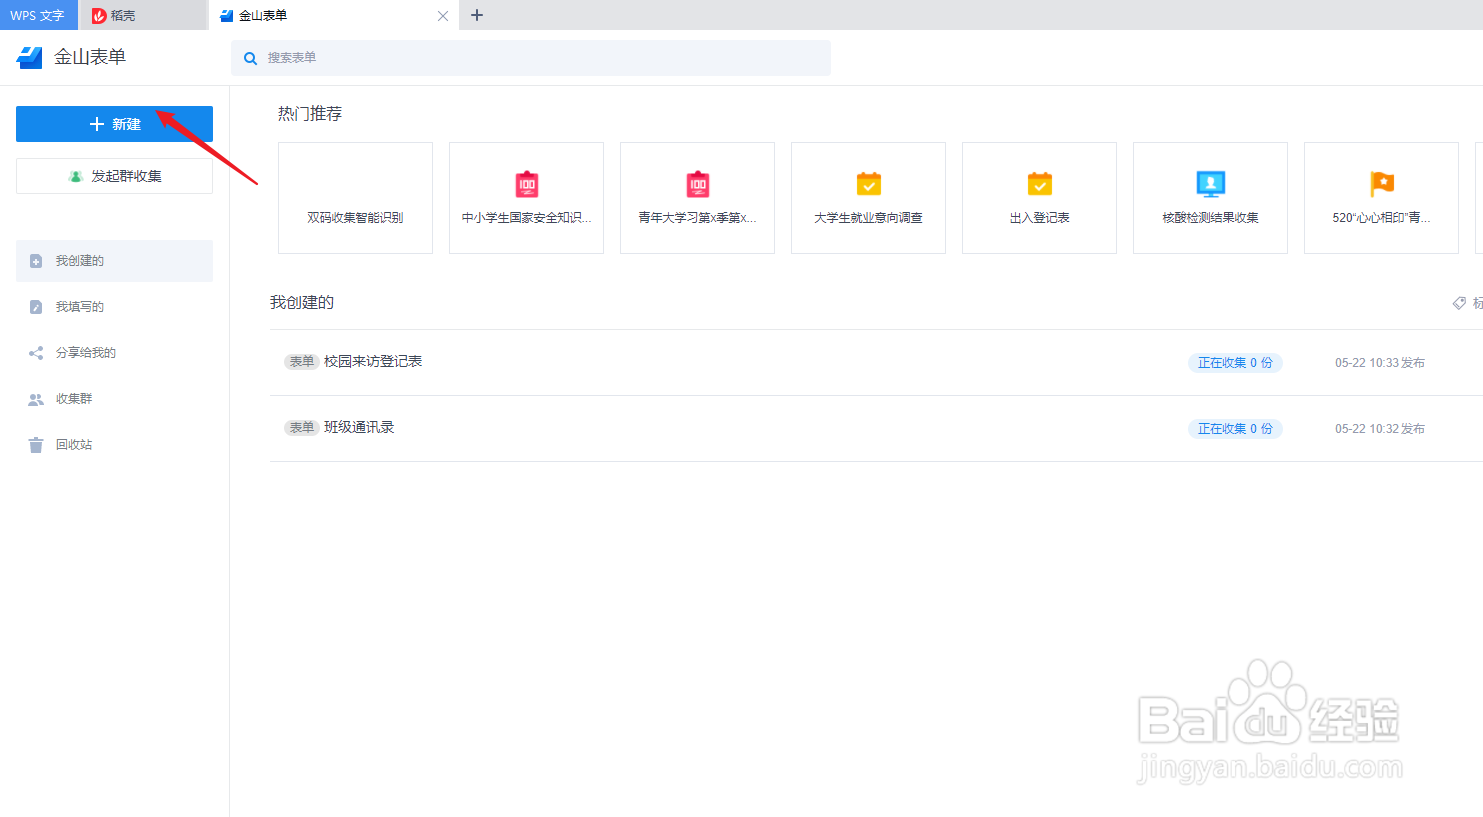Open 青年大学习 template icon
Viewport: 1483px width, 817px height.
(698, 184)
